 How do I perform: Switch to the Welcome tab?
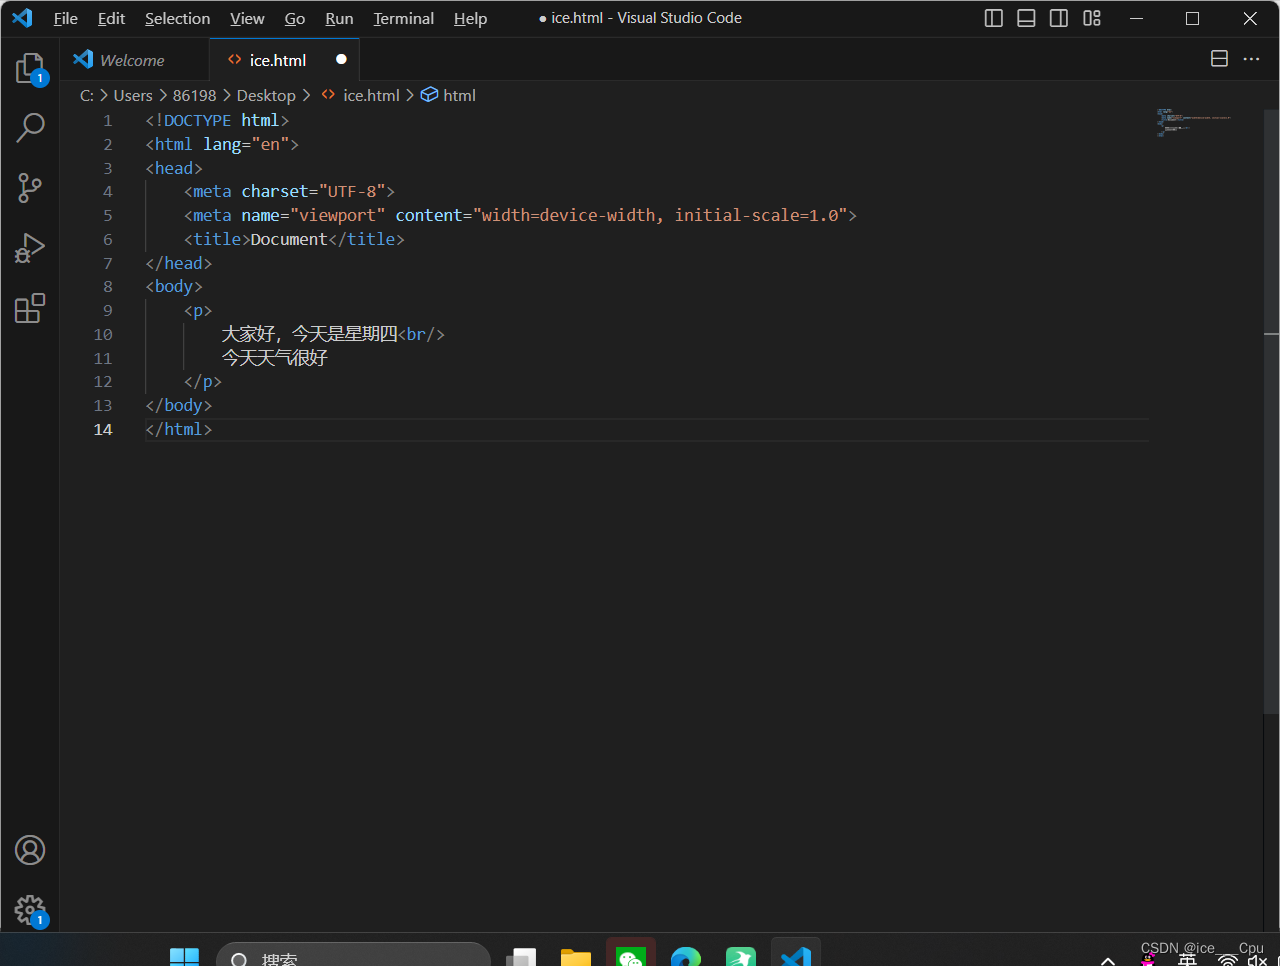coord(135,60)
